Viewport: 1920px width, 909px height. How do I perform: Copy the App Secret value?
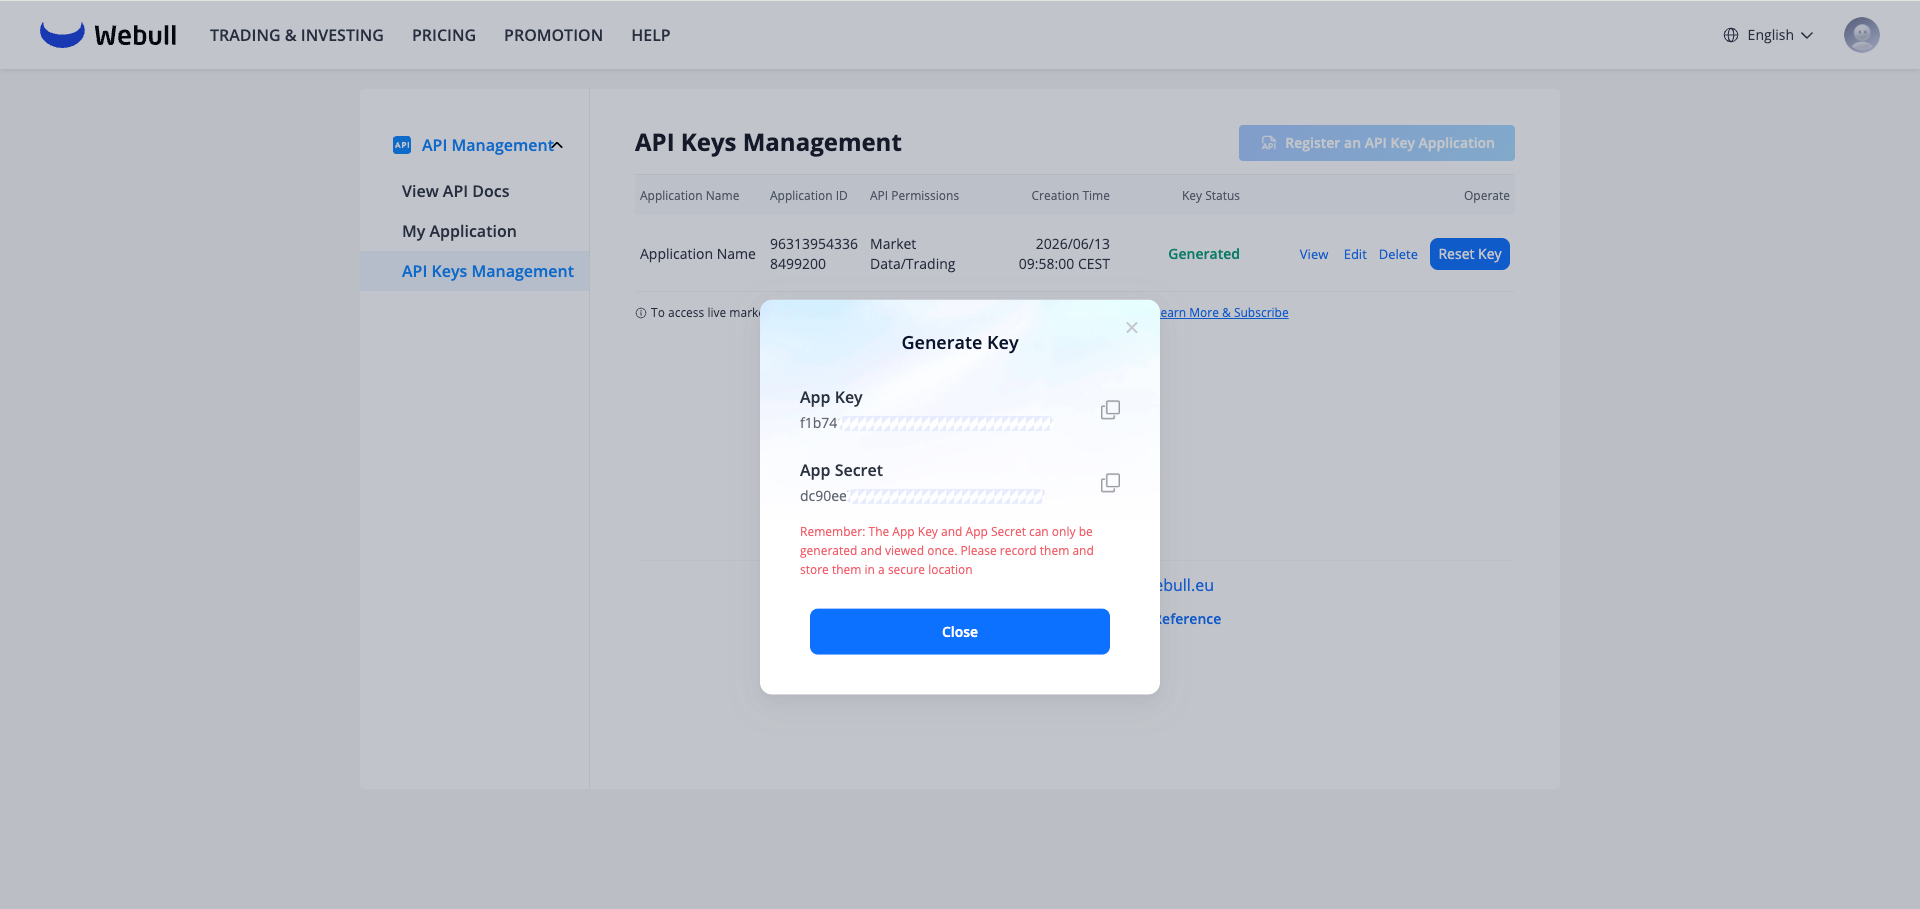1110,483
